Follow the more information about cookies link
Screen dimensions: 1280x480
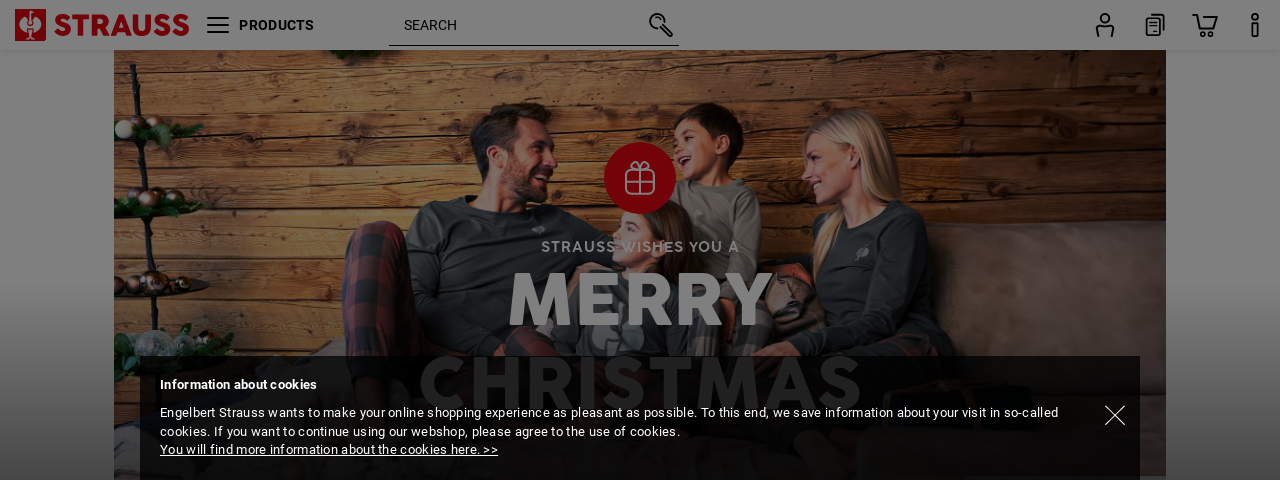coord(329,450)
